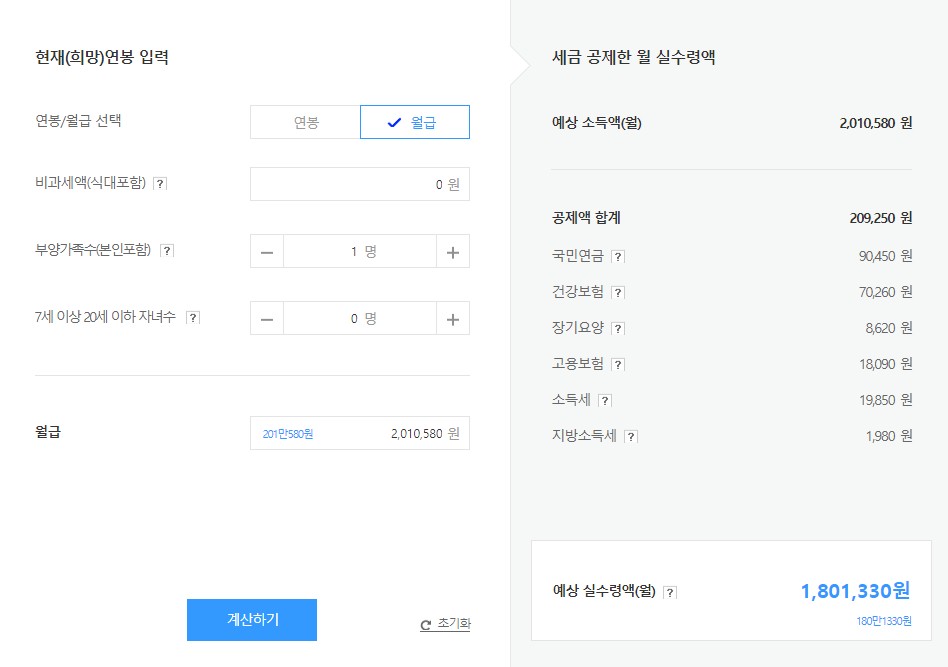Open help icon next to 비과세액(식대포함)
This screenshot has height=667, width=948.
point(160,183)
